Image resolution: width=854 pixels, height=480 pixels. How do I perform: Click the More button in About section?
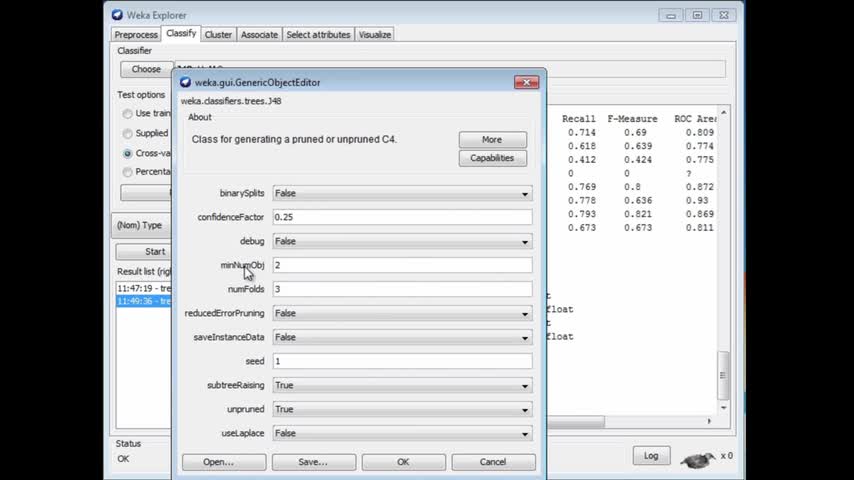[x=492, y=139]
